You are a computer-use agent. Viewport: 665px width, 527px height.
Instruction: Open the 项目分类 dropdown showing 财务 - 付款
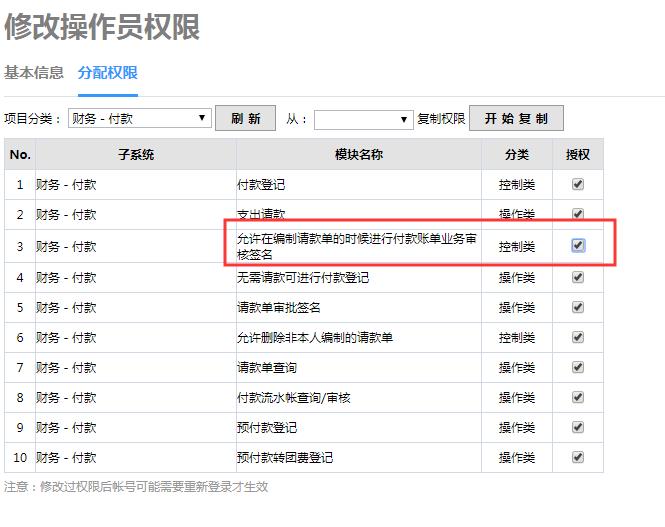click(x=139, y=119)
